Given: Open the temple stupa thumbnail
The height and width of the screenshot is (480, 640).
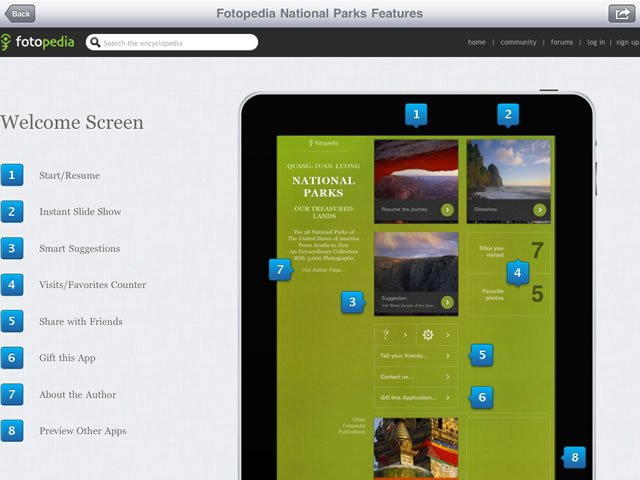Looking at the screenshot, I should [416, 448].
